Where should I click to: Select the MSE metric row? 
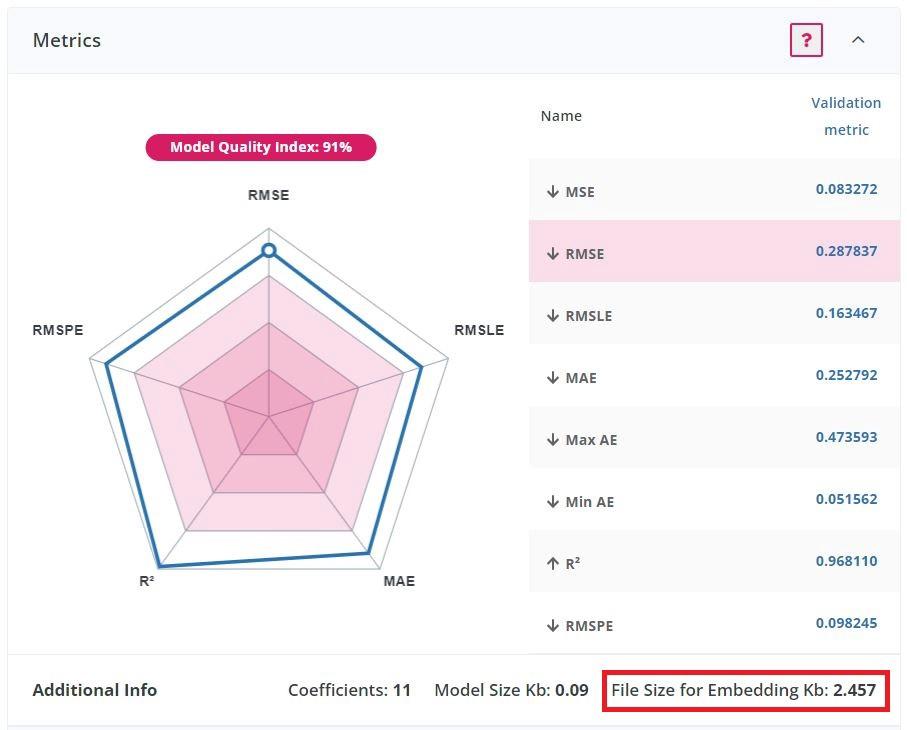pos(714,190)
